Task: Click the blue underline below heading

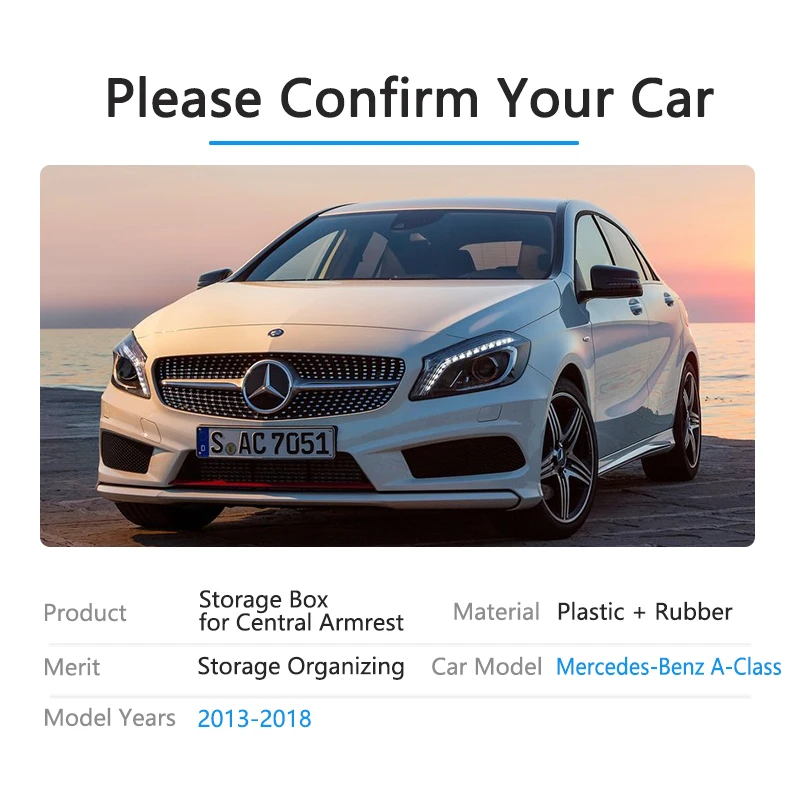Action: [x=394, y=143]
